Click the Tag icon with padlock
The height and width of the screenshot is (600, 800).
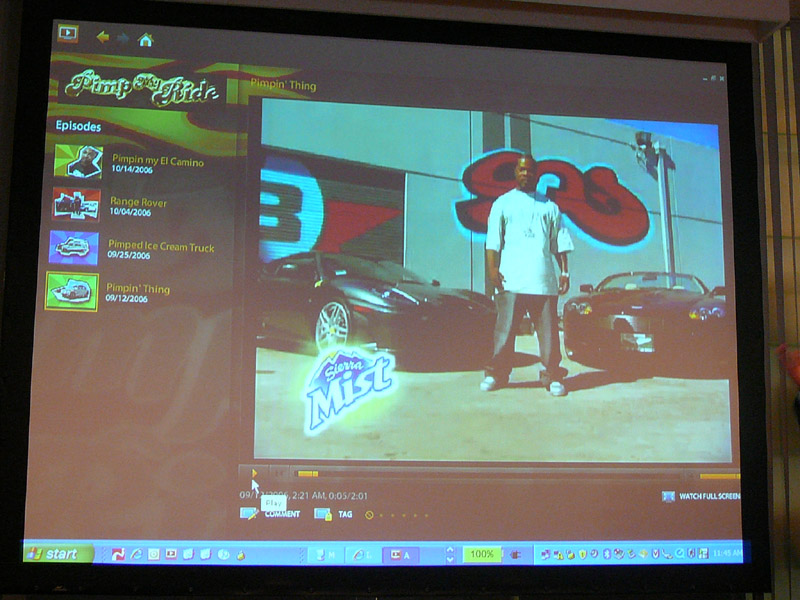323,514
